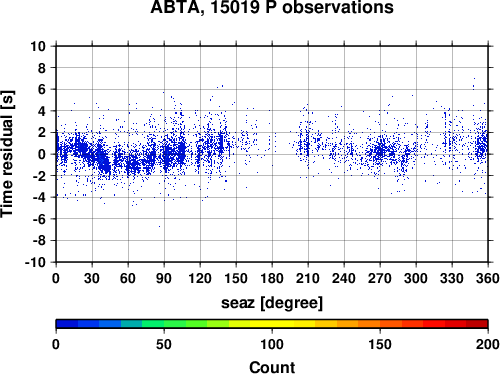This screenshot has height=374, width=500.
Task: Select the dark blue end of colorbar
Action: pyautogui.click(x=67, y=324)
